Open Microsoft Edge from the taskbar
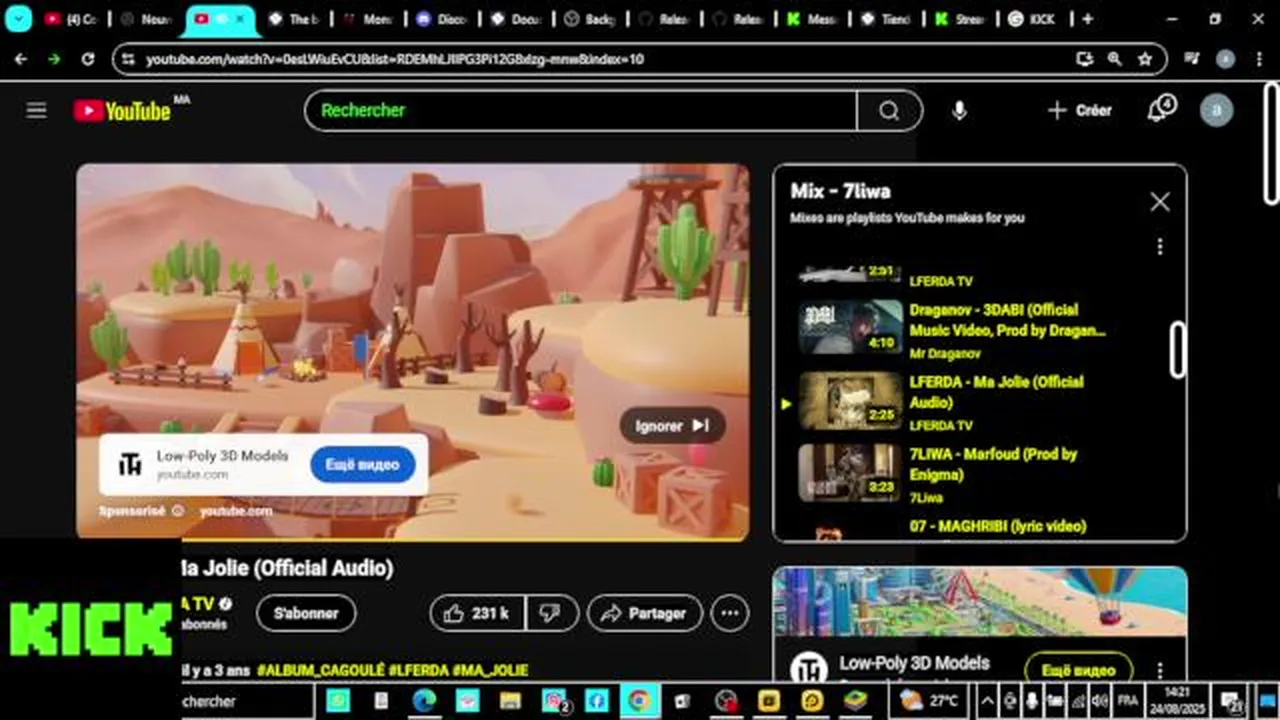 tap(424, 701)
